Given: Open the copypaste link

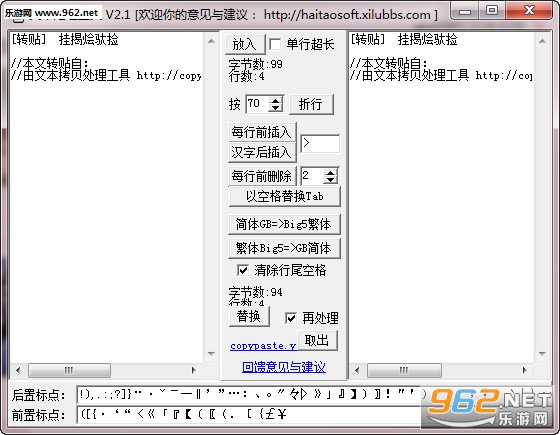Looking at the screenshot, I should point(263,346).
